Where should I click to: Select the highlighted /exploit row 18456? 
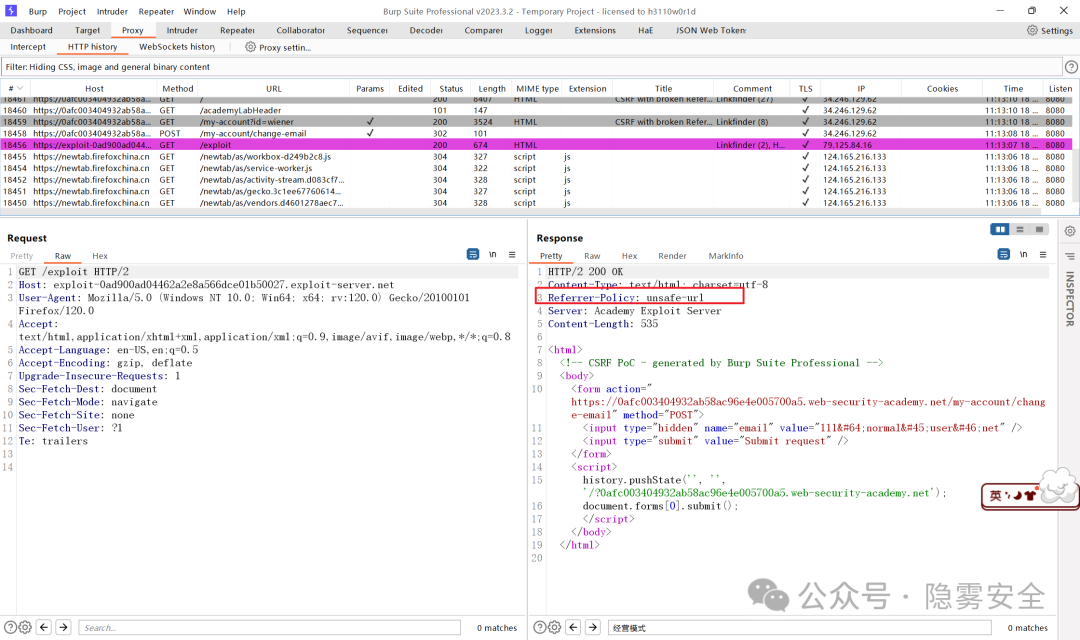(537, 145)
